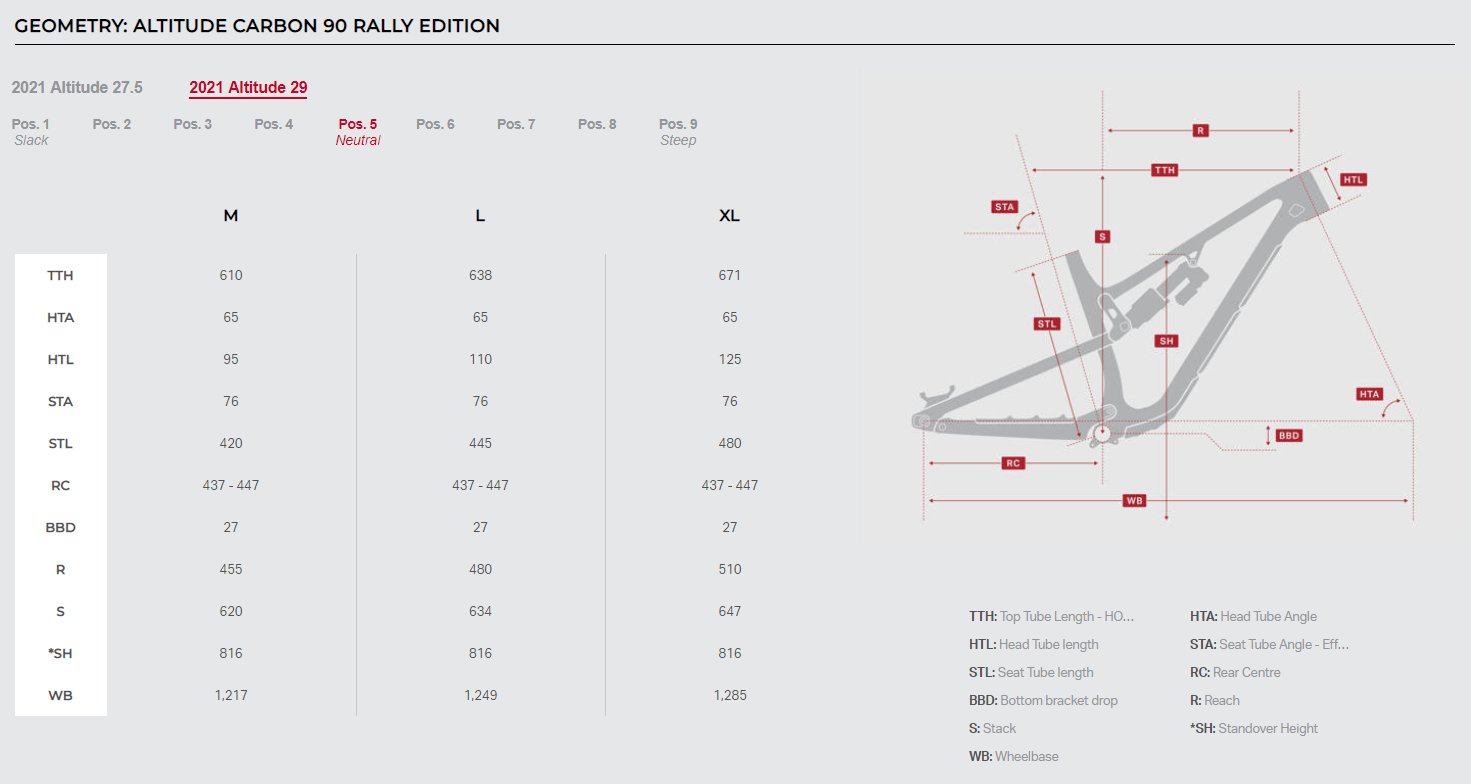Select Pos. 9 Steep geometry position
This screenshot has width=1471, height=784.
tap(678, 131)
